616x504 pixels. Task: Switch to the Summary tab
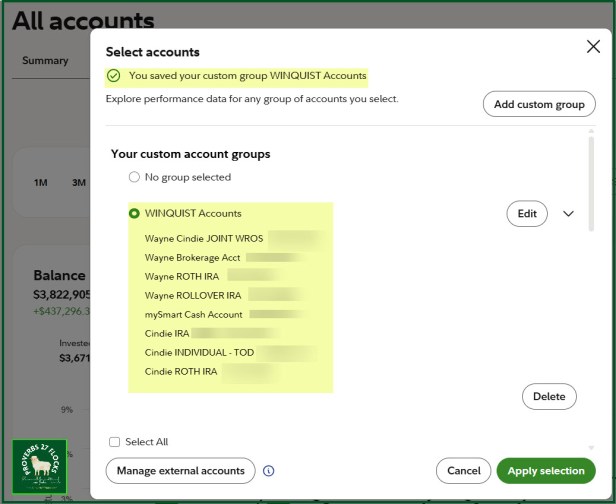click(x=45, y=60)
